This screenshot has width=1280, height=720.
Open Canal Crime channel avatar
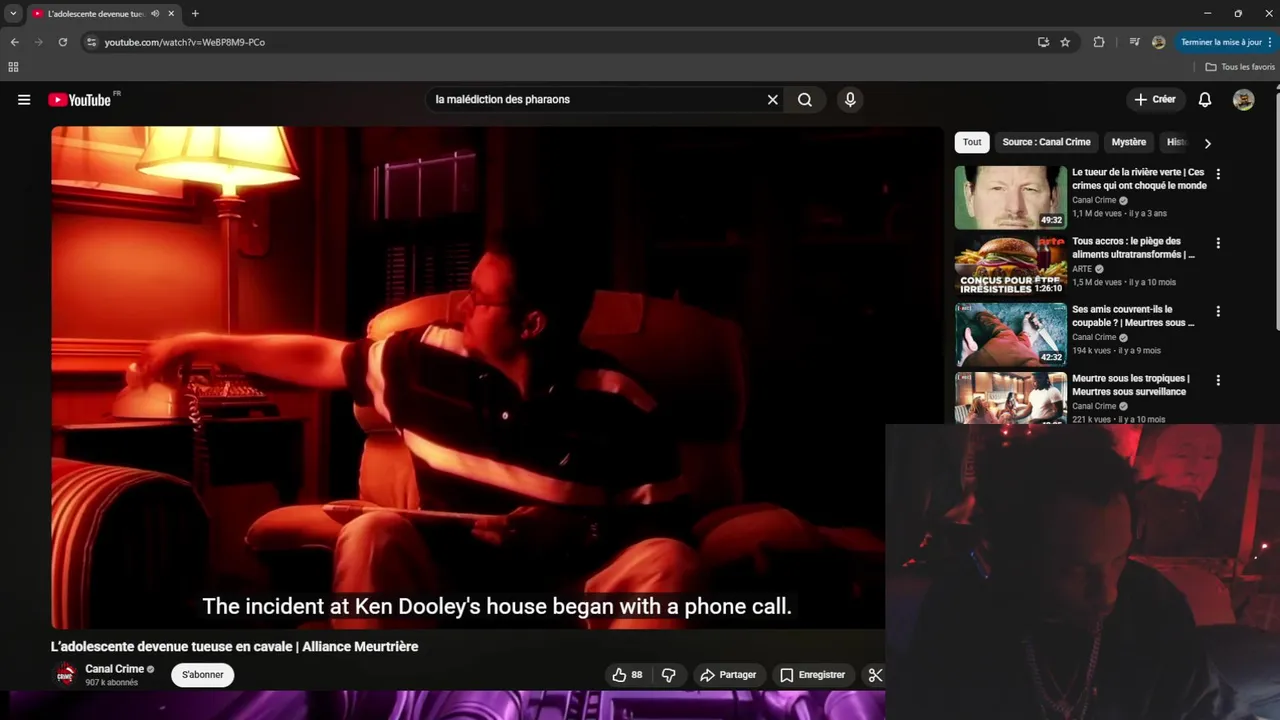coord(65,675)
